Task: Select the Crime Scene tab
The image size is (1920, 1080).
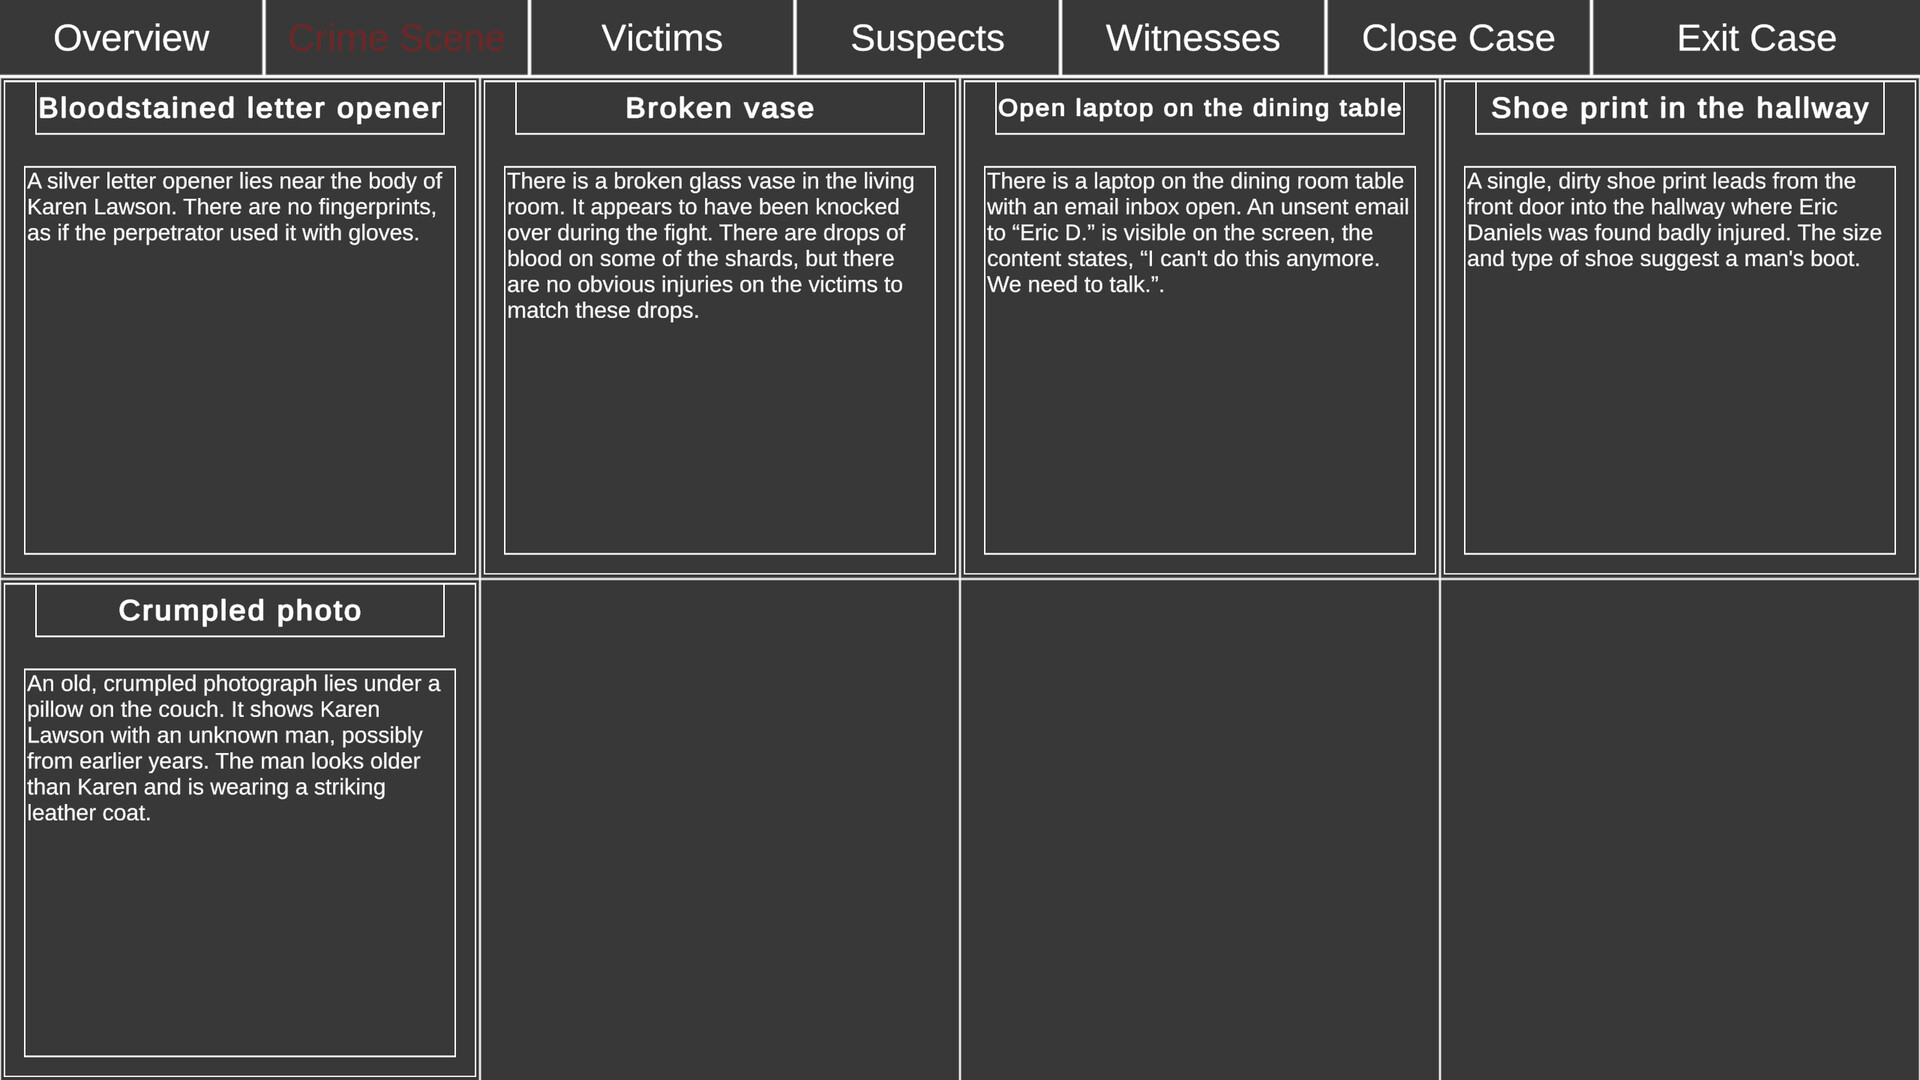Action: click(x=396, y=38)
